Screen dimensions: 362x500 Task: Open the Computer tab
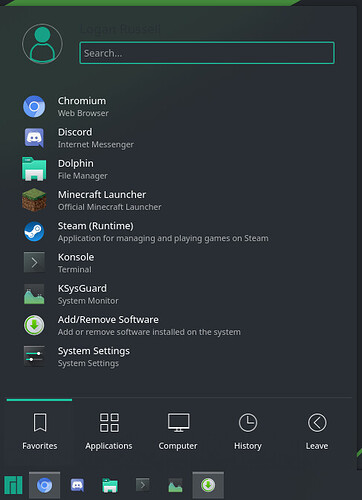tap(178, 432)
